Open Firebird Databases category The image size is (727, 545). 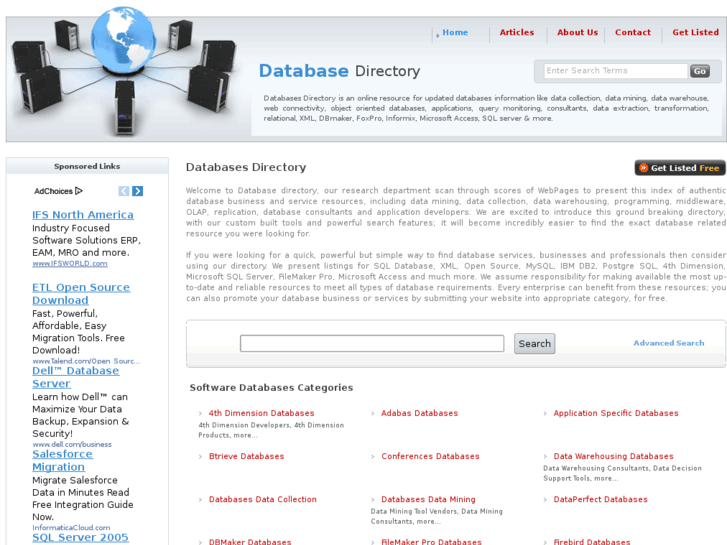592,542
